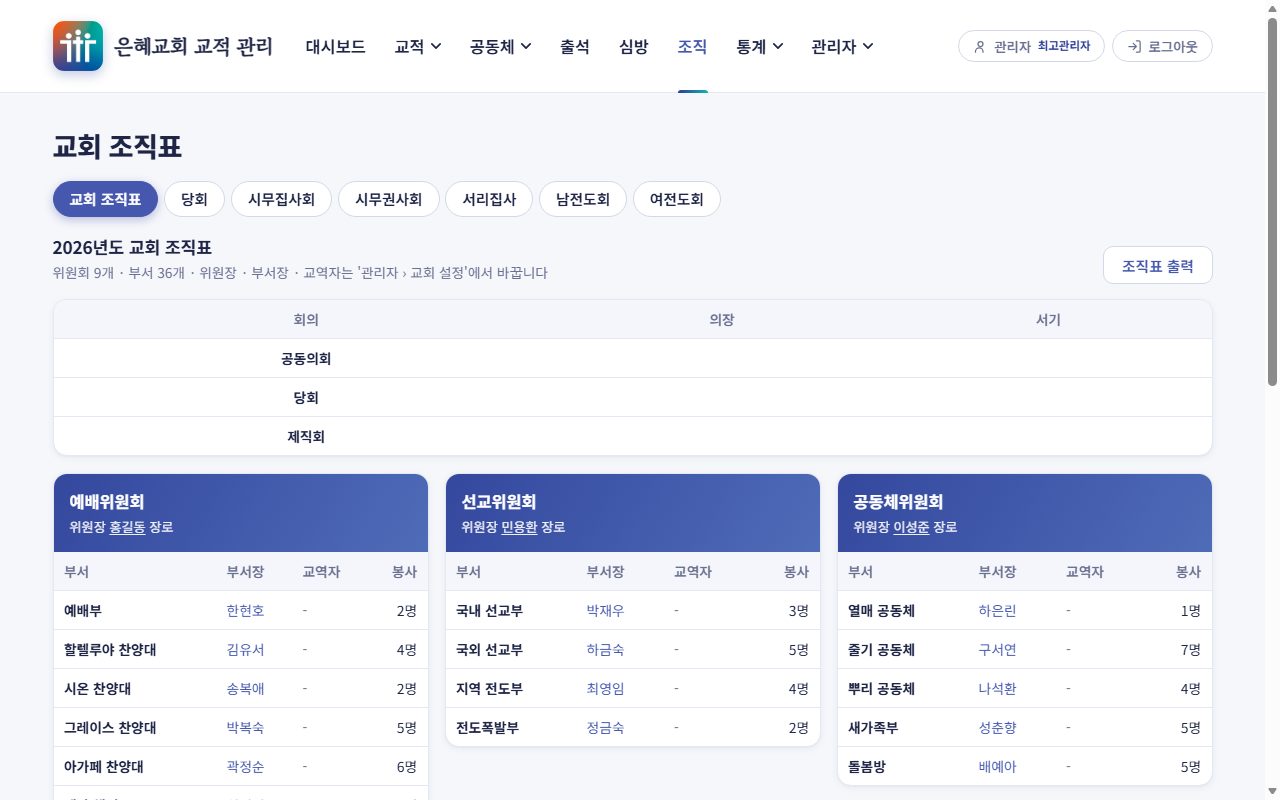Click department head 하금숙

[x=605, y=650]
